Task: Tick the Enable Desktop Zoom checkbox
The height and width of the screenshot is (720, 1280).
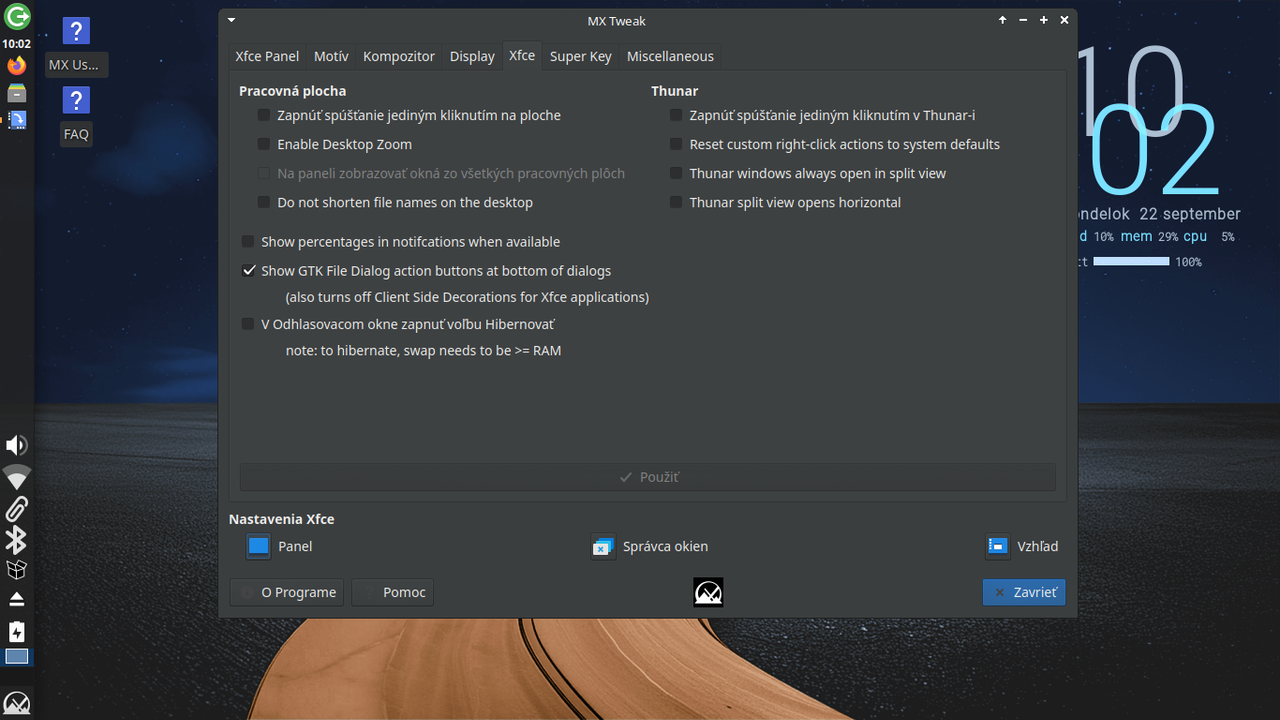Action: coord(264,144)
